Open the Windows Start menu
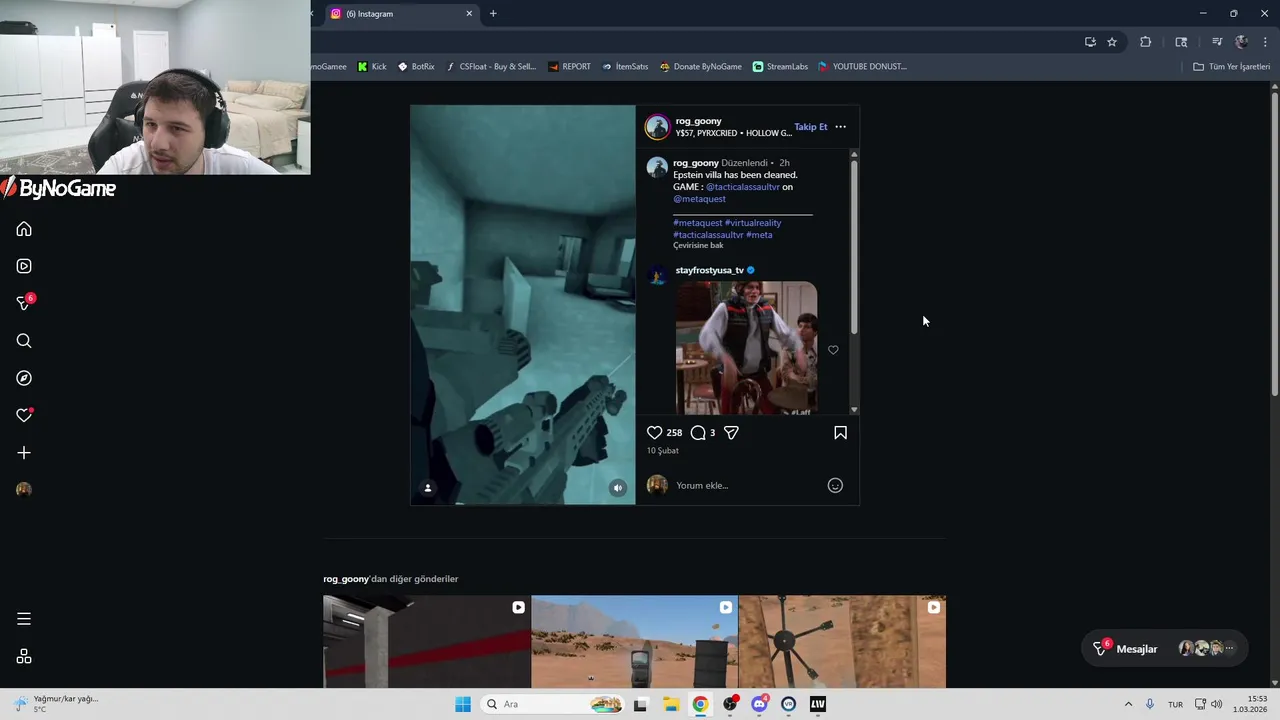 click(x=463, y=704)
